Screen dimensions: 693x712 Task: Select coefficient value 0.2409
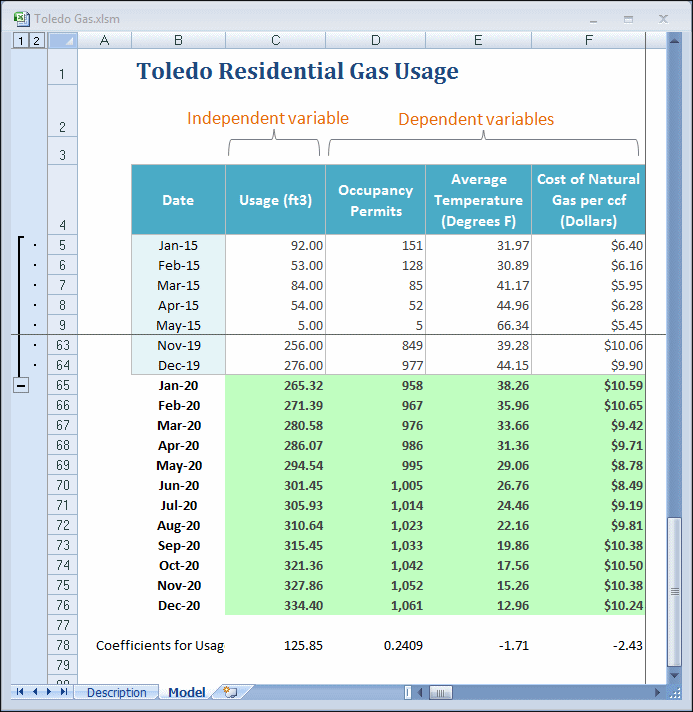point(376,645)
